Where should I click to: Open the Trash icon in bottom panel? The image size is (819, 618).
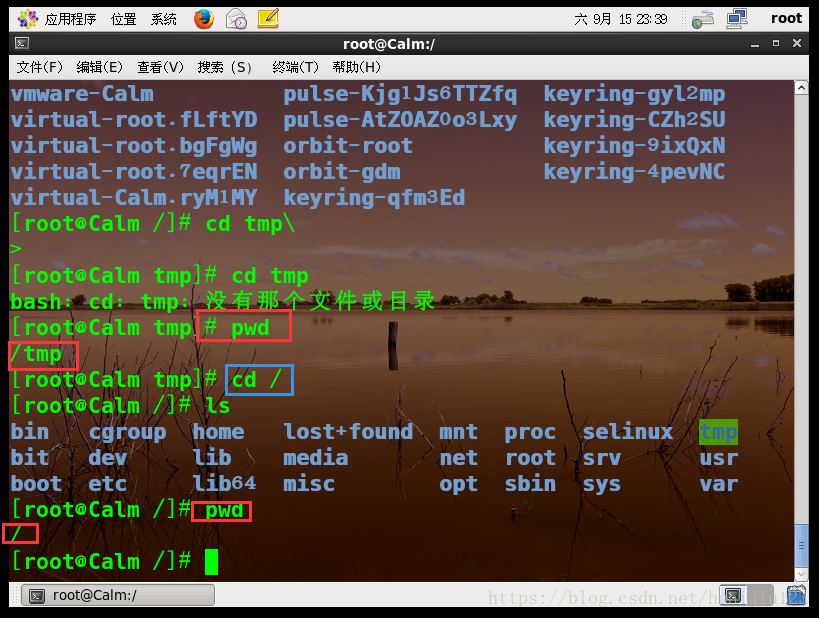click(x=796, y=596)
